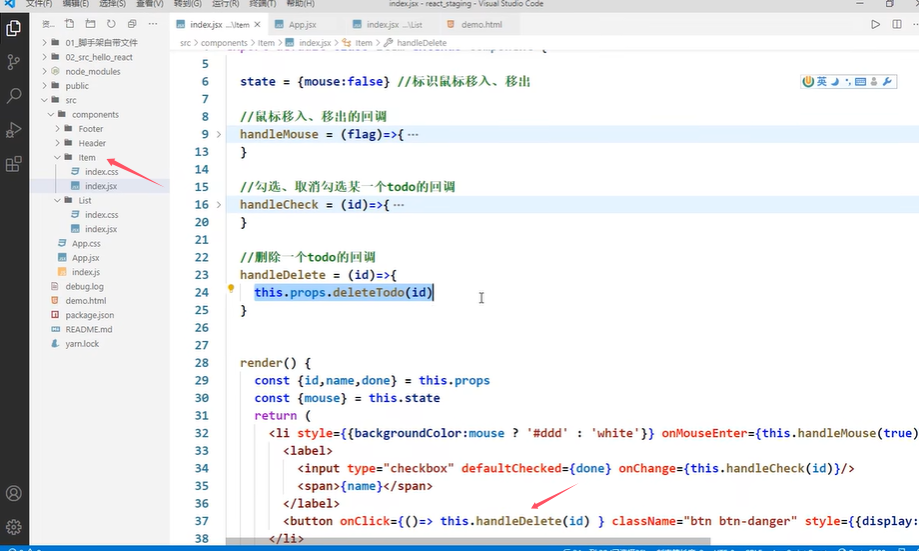Click the editor horizontal scrollbar

pyautogui.click(x=468, y=541)
